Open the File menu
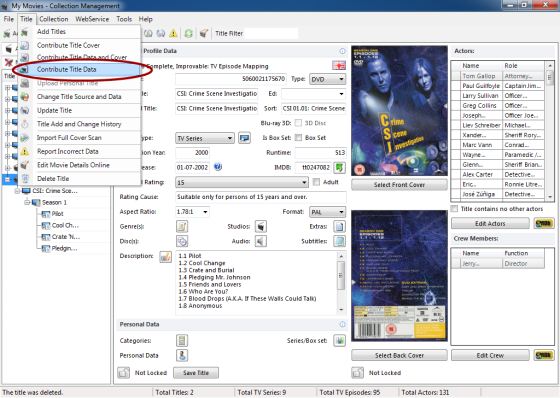560x398 pixels. point(9,19)
